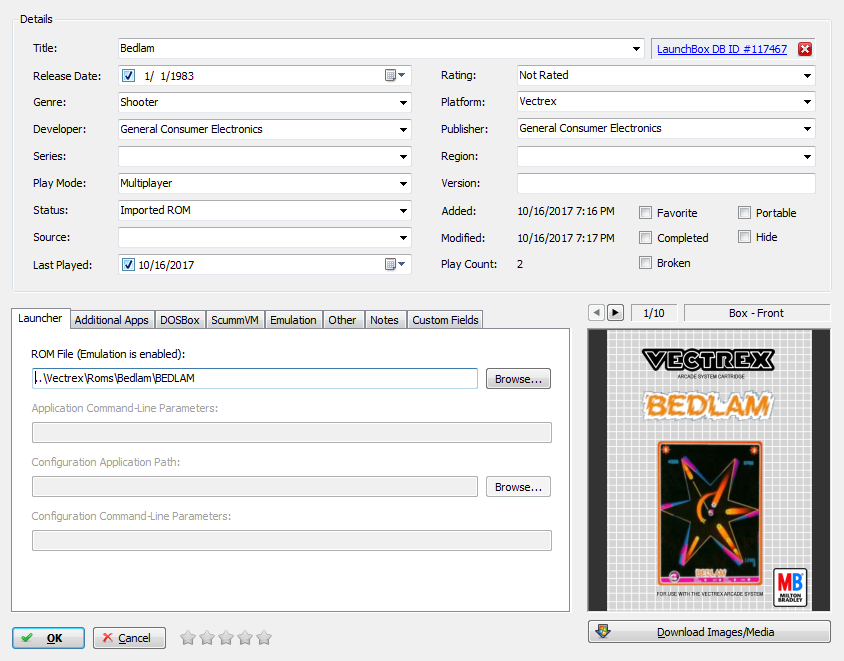Click the Download Images/Media button
844x661 pixels.
[x=709, y=631]
